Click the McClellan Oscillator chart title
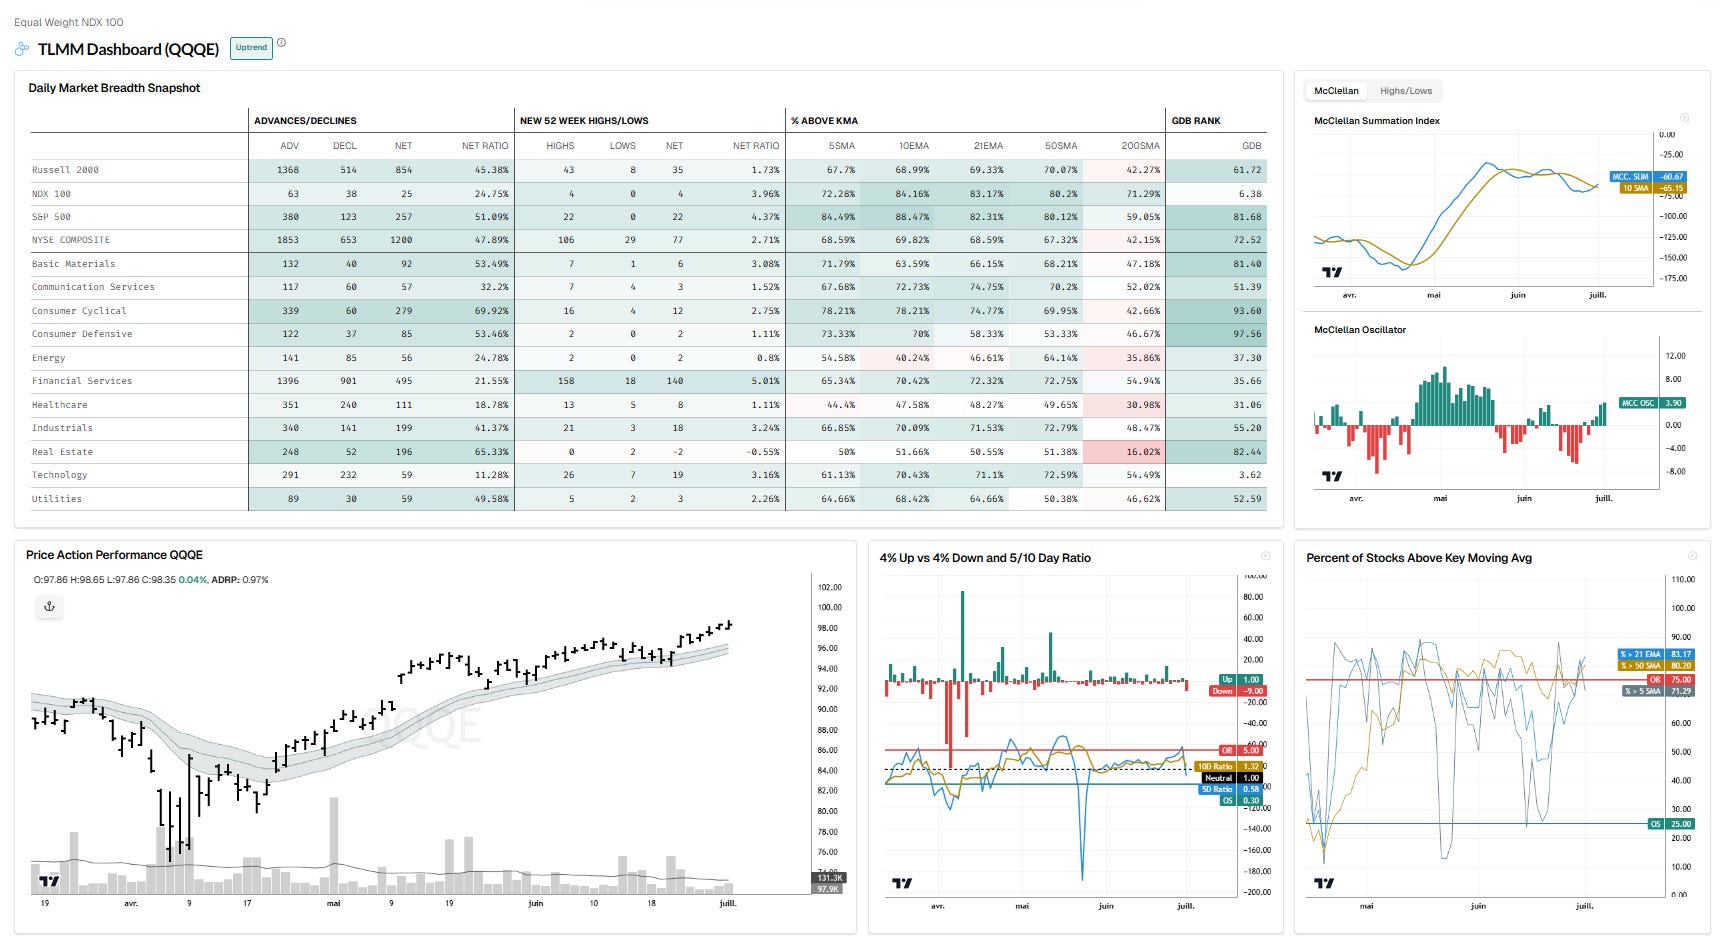The image size is (1724, 939). [1360, 330]
